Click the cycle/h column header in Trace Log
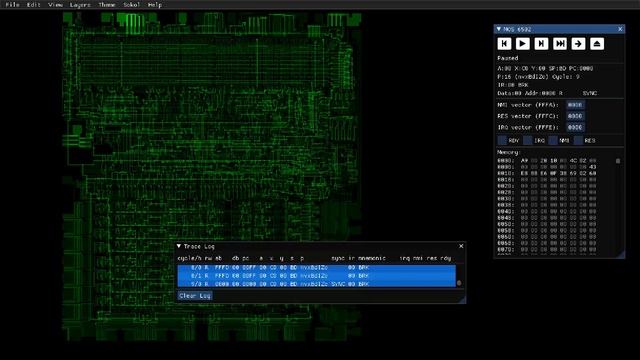Image resolution: width=640 pixels, height=360 pixels. (189, 258)
